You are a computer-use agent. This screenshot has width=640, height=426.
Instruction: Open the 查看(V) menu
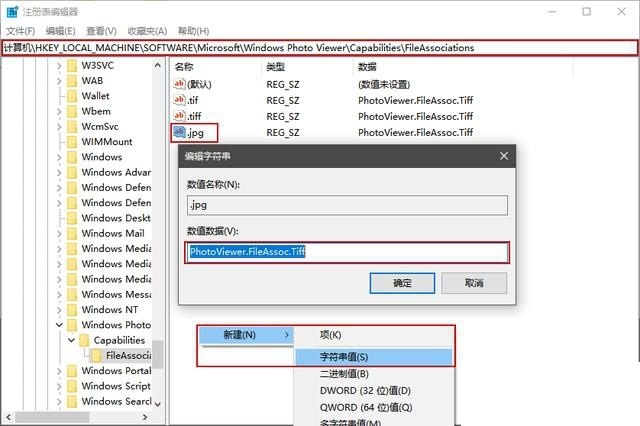click(101, 31)
